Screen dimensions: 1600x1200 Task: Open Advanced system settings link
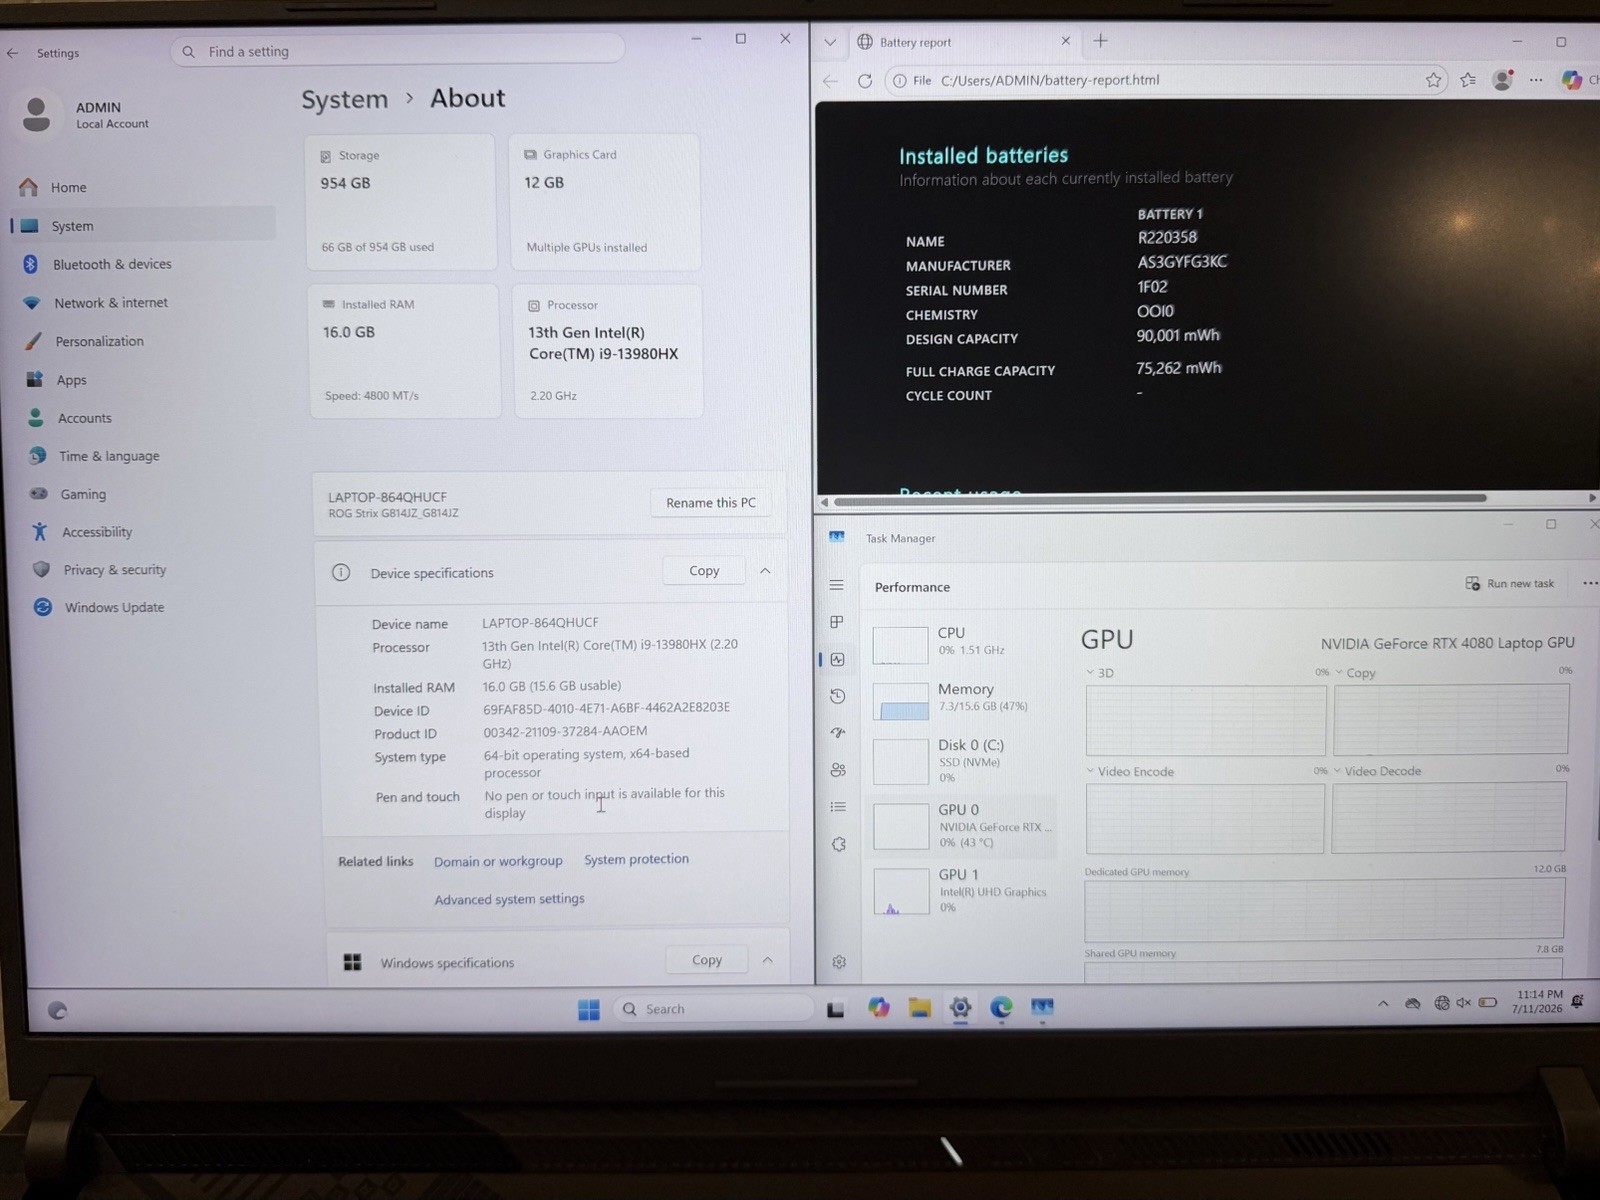point(509,899)
